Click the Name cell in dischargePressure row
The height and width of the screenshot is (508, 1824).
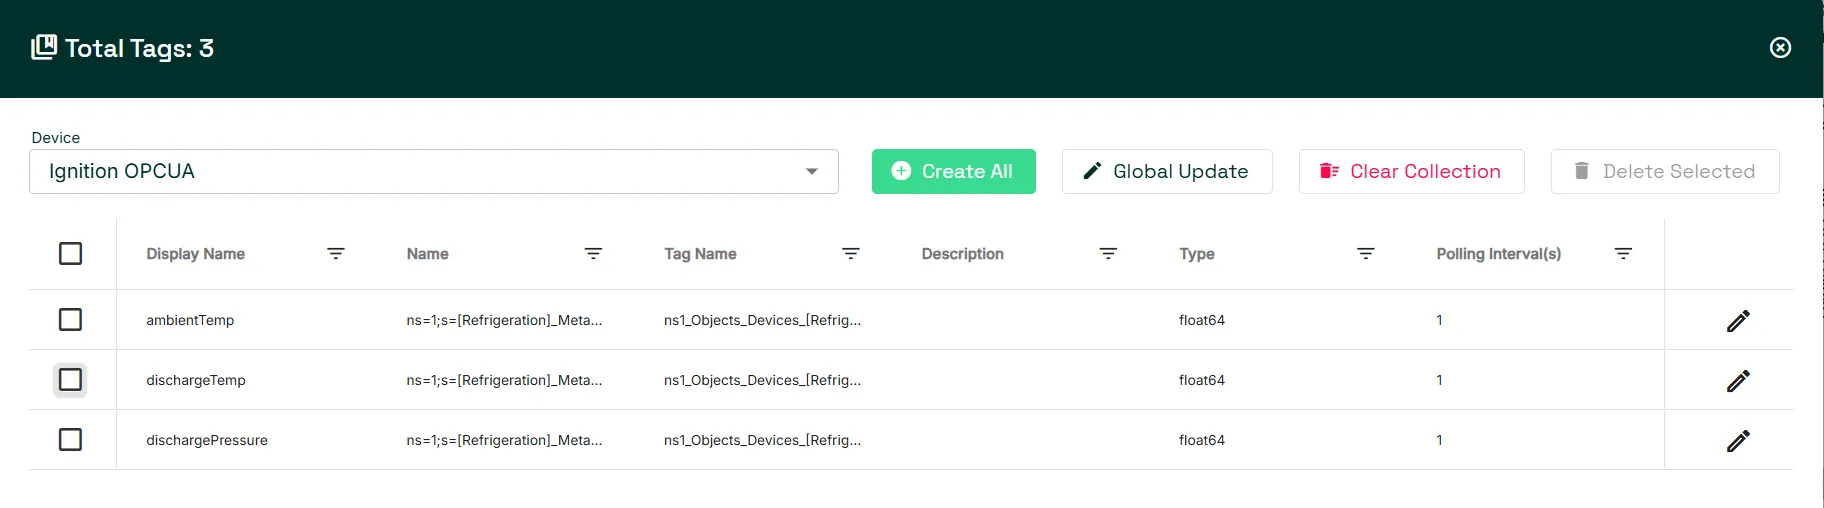(x=504, y=440)
